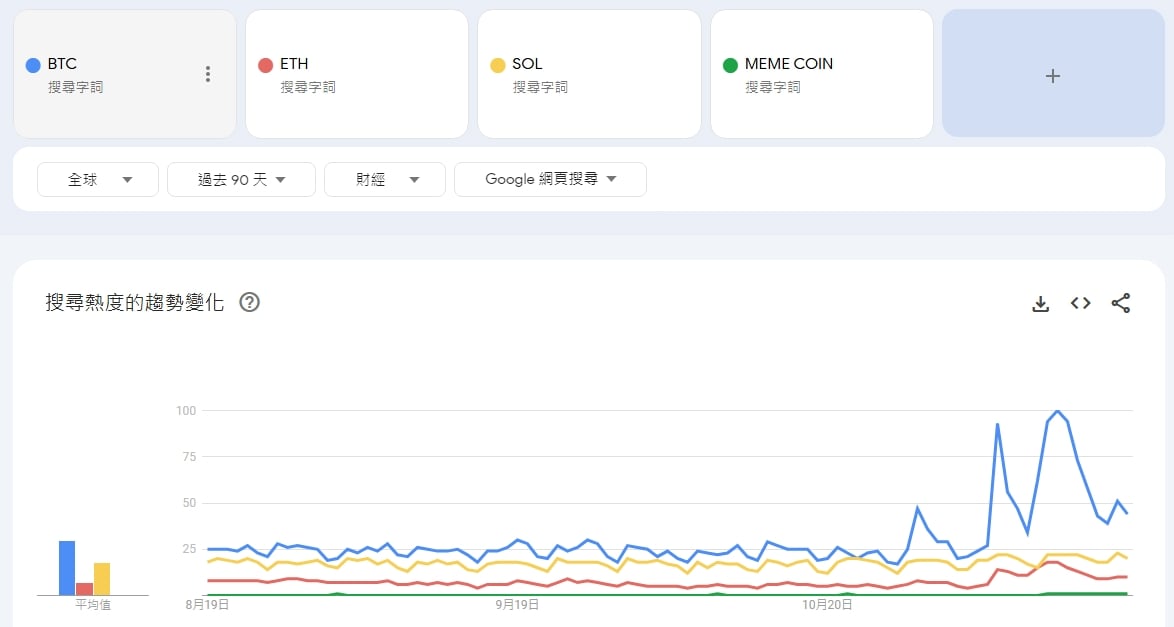Select the SOL search term card
1174x627 pixels.
(588, 74)
